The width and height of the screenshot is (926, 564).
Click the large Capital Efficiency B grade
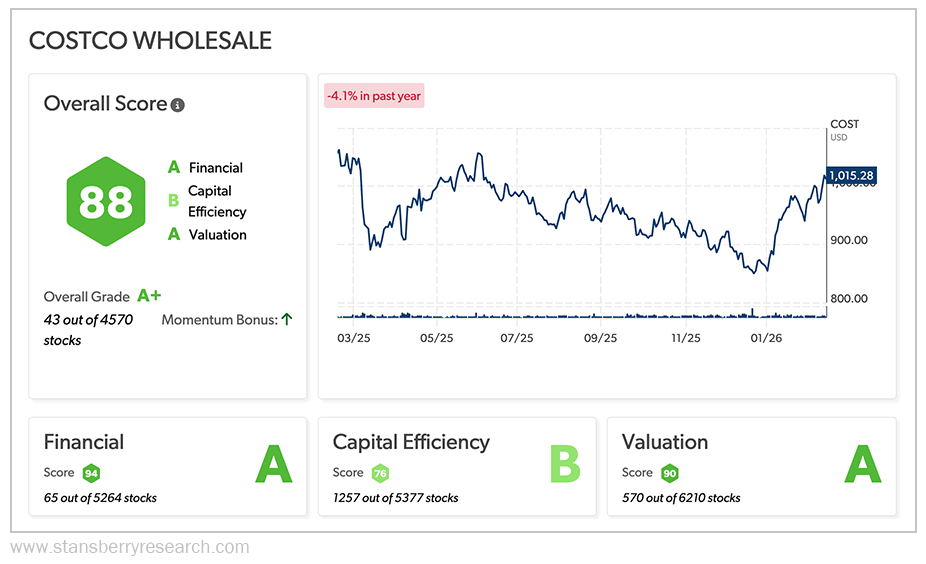(565, 464)
